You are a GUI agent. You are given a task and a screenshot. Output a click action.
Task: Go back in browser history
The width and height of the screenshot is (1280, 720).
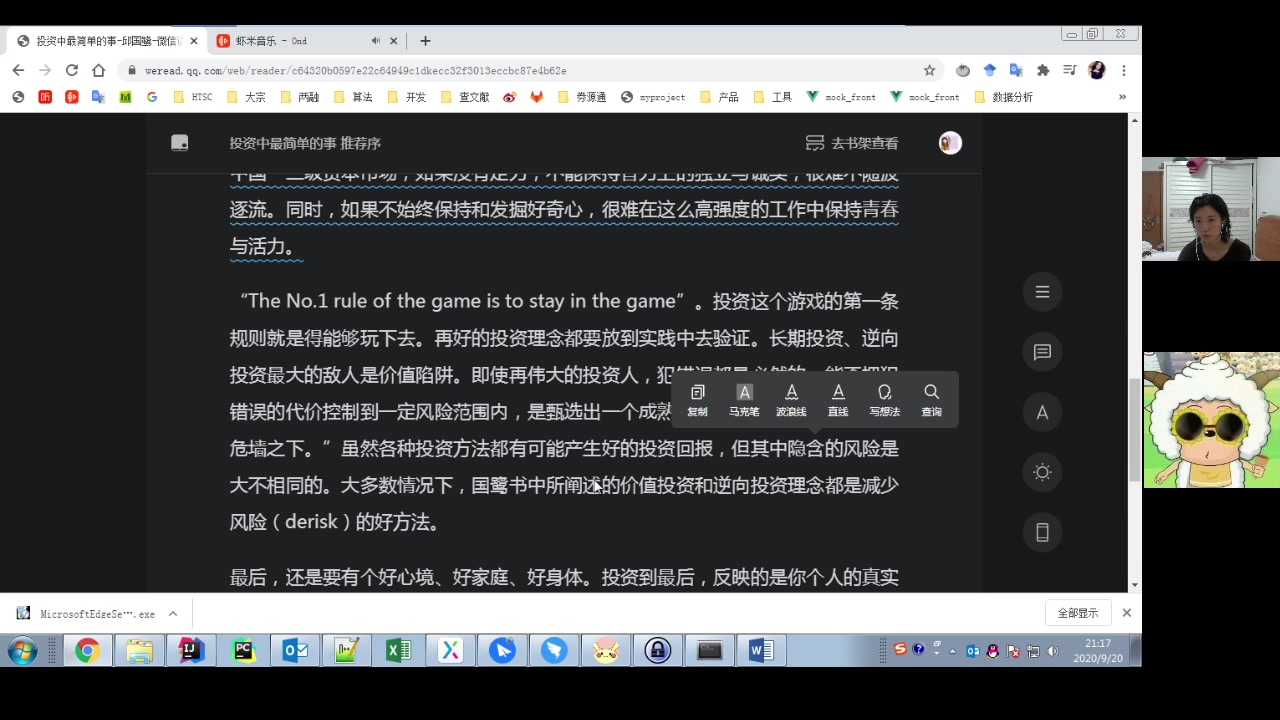click(18, 70)
